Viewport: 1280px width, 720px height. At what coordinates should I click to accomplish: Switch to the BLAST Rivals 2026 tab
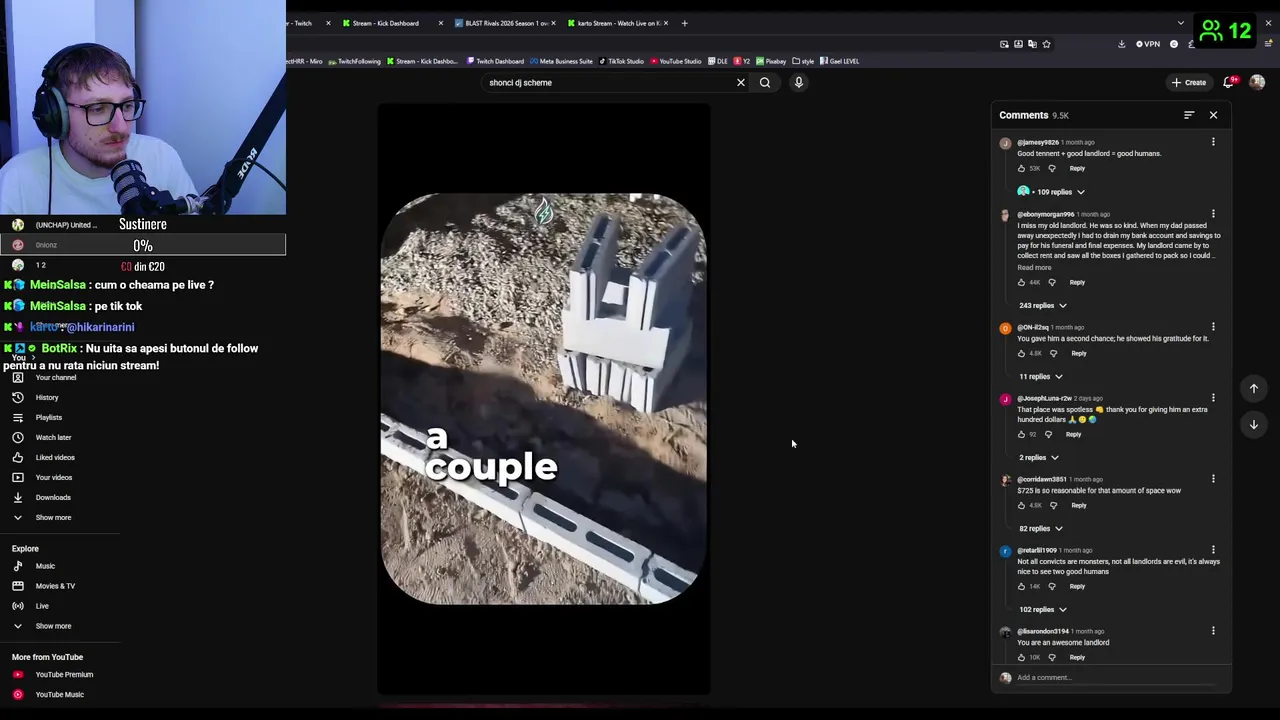504,23
